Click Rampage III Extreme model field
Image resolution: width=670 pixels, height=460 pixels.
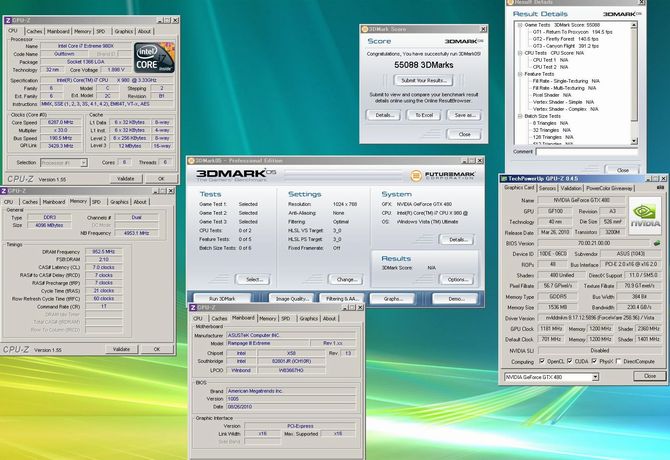tap(267, 343)
